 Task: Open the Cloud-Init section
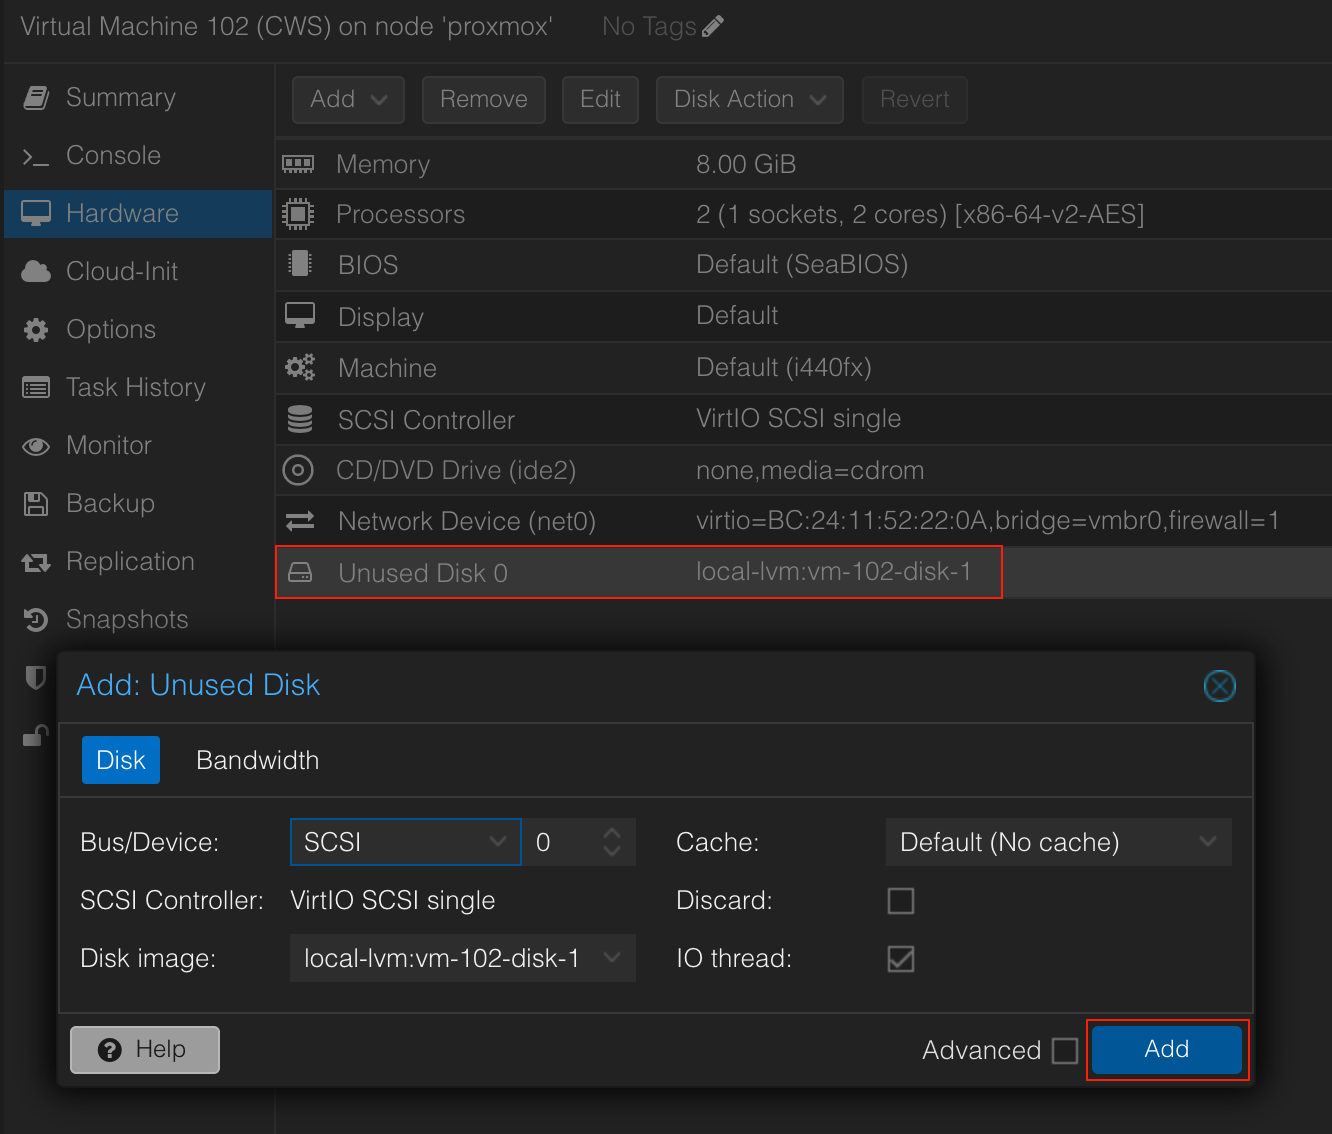click(138, 271)
